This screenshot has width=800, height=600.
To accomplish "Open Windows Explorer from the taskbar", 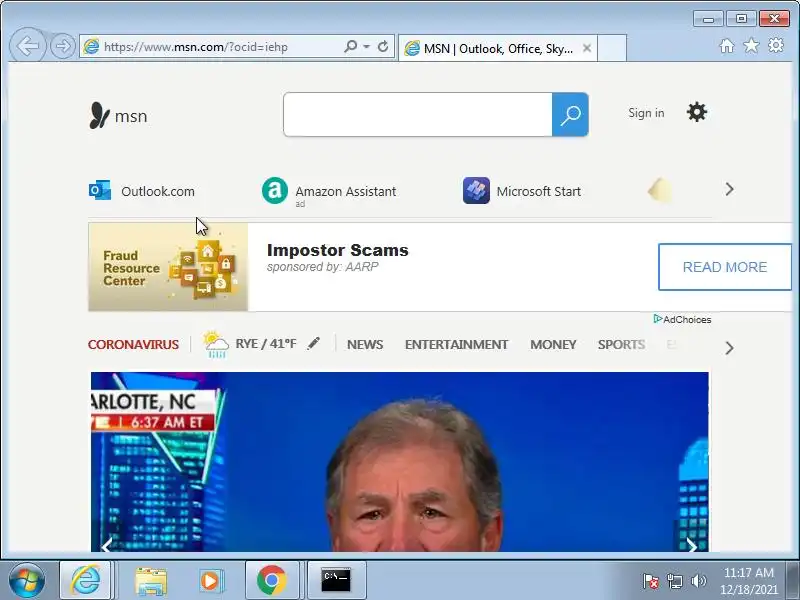I will 151,580.
